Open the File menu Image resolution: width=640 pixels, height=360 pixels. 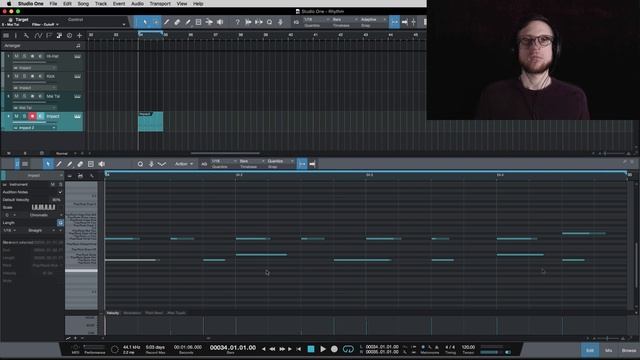click(53, 4)
